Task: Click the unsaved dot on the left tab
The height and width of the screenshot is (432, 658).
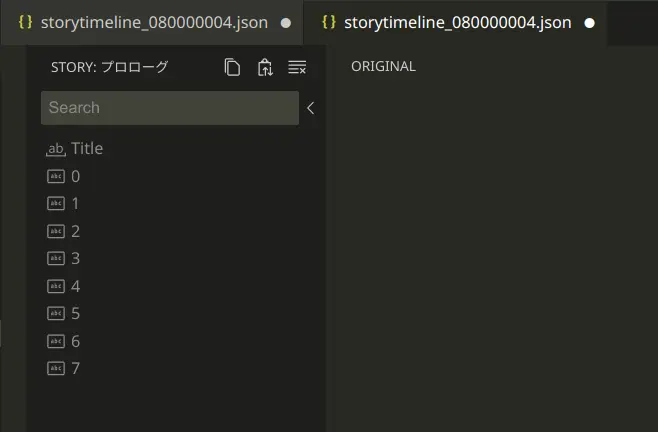Action: pos(287,22)
